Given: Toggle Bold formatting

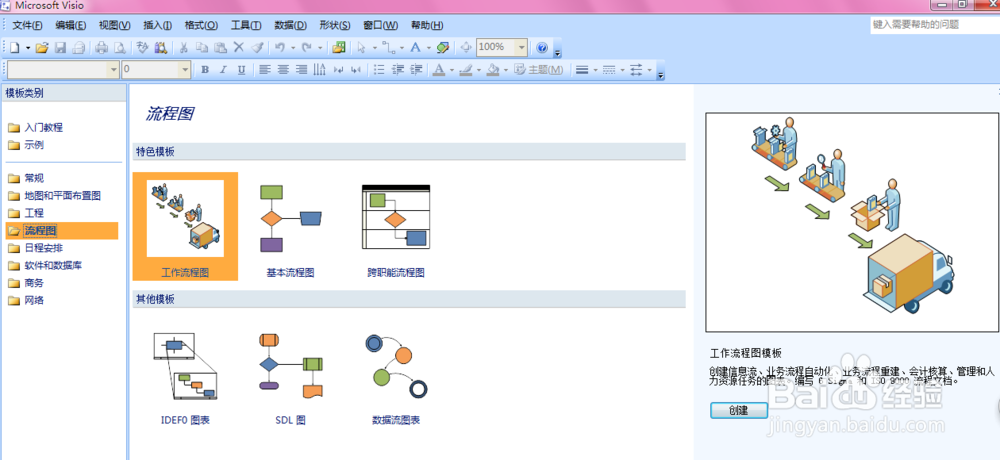Looking at the screenshot, I should coord(205,70).
